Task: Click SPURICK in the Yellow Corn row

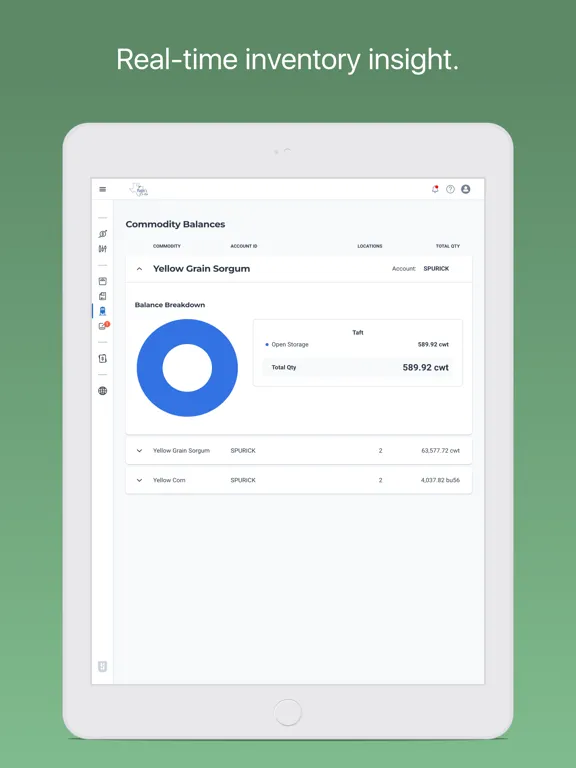Action: [243, 480]
